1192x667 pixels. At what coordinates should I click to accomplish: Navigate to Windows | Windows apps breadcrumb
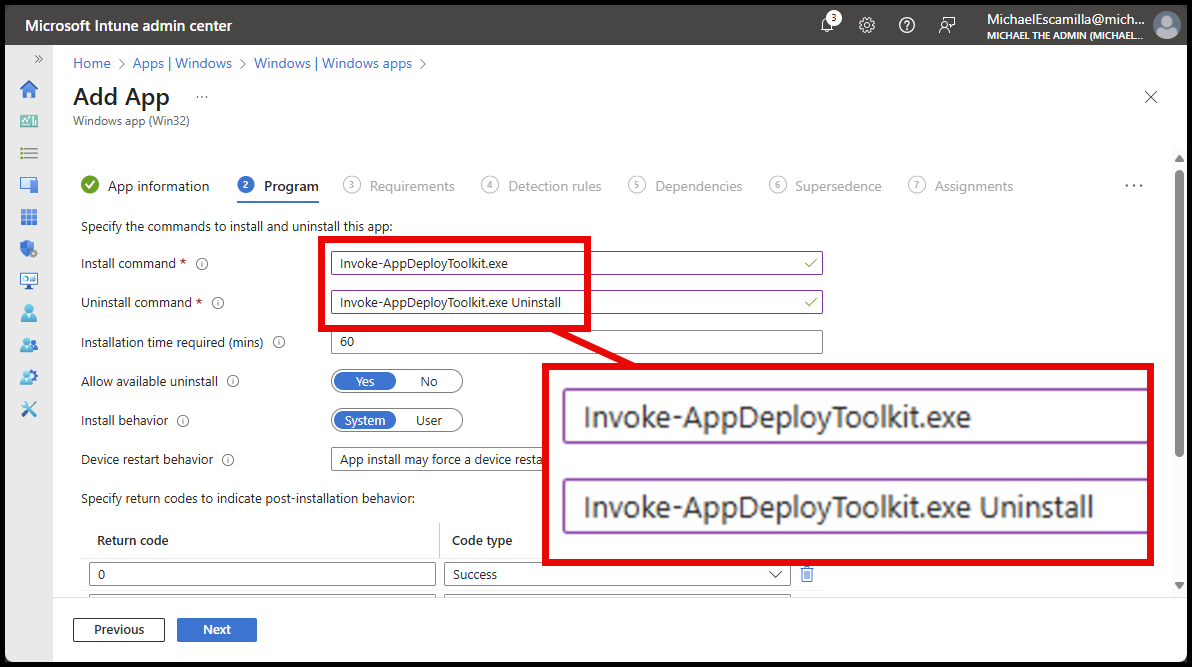(333, 63)
